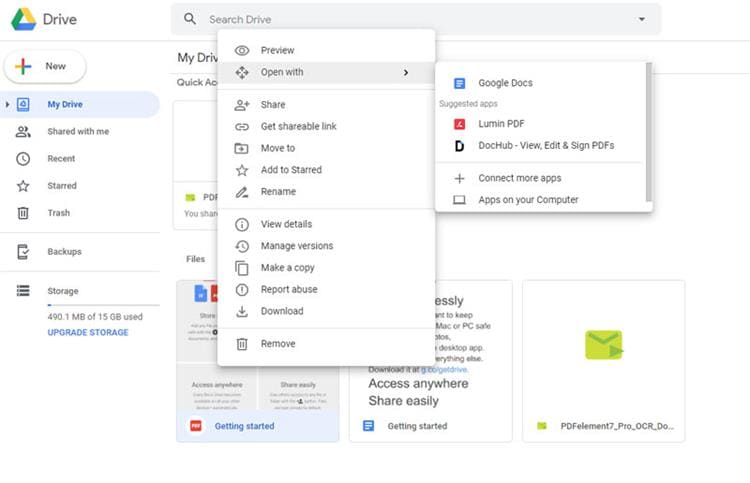Click the Starred star icon in sidebar
The height and width of the screenshot is (483, 750).
pyautogui.click(x=23, y=186)
